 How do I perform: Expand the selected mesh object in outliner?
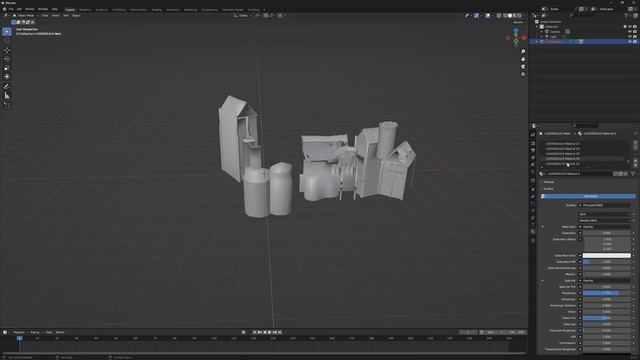tap(537, 42)
